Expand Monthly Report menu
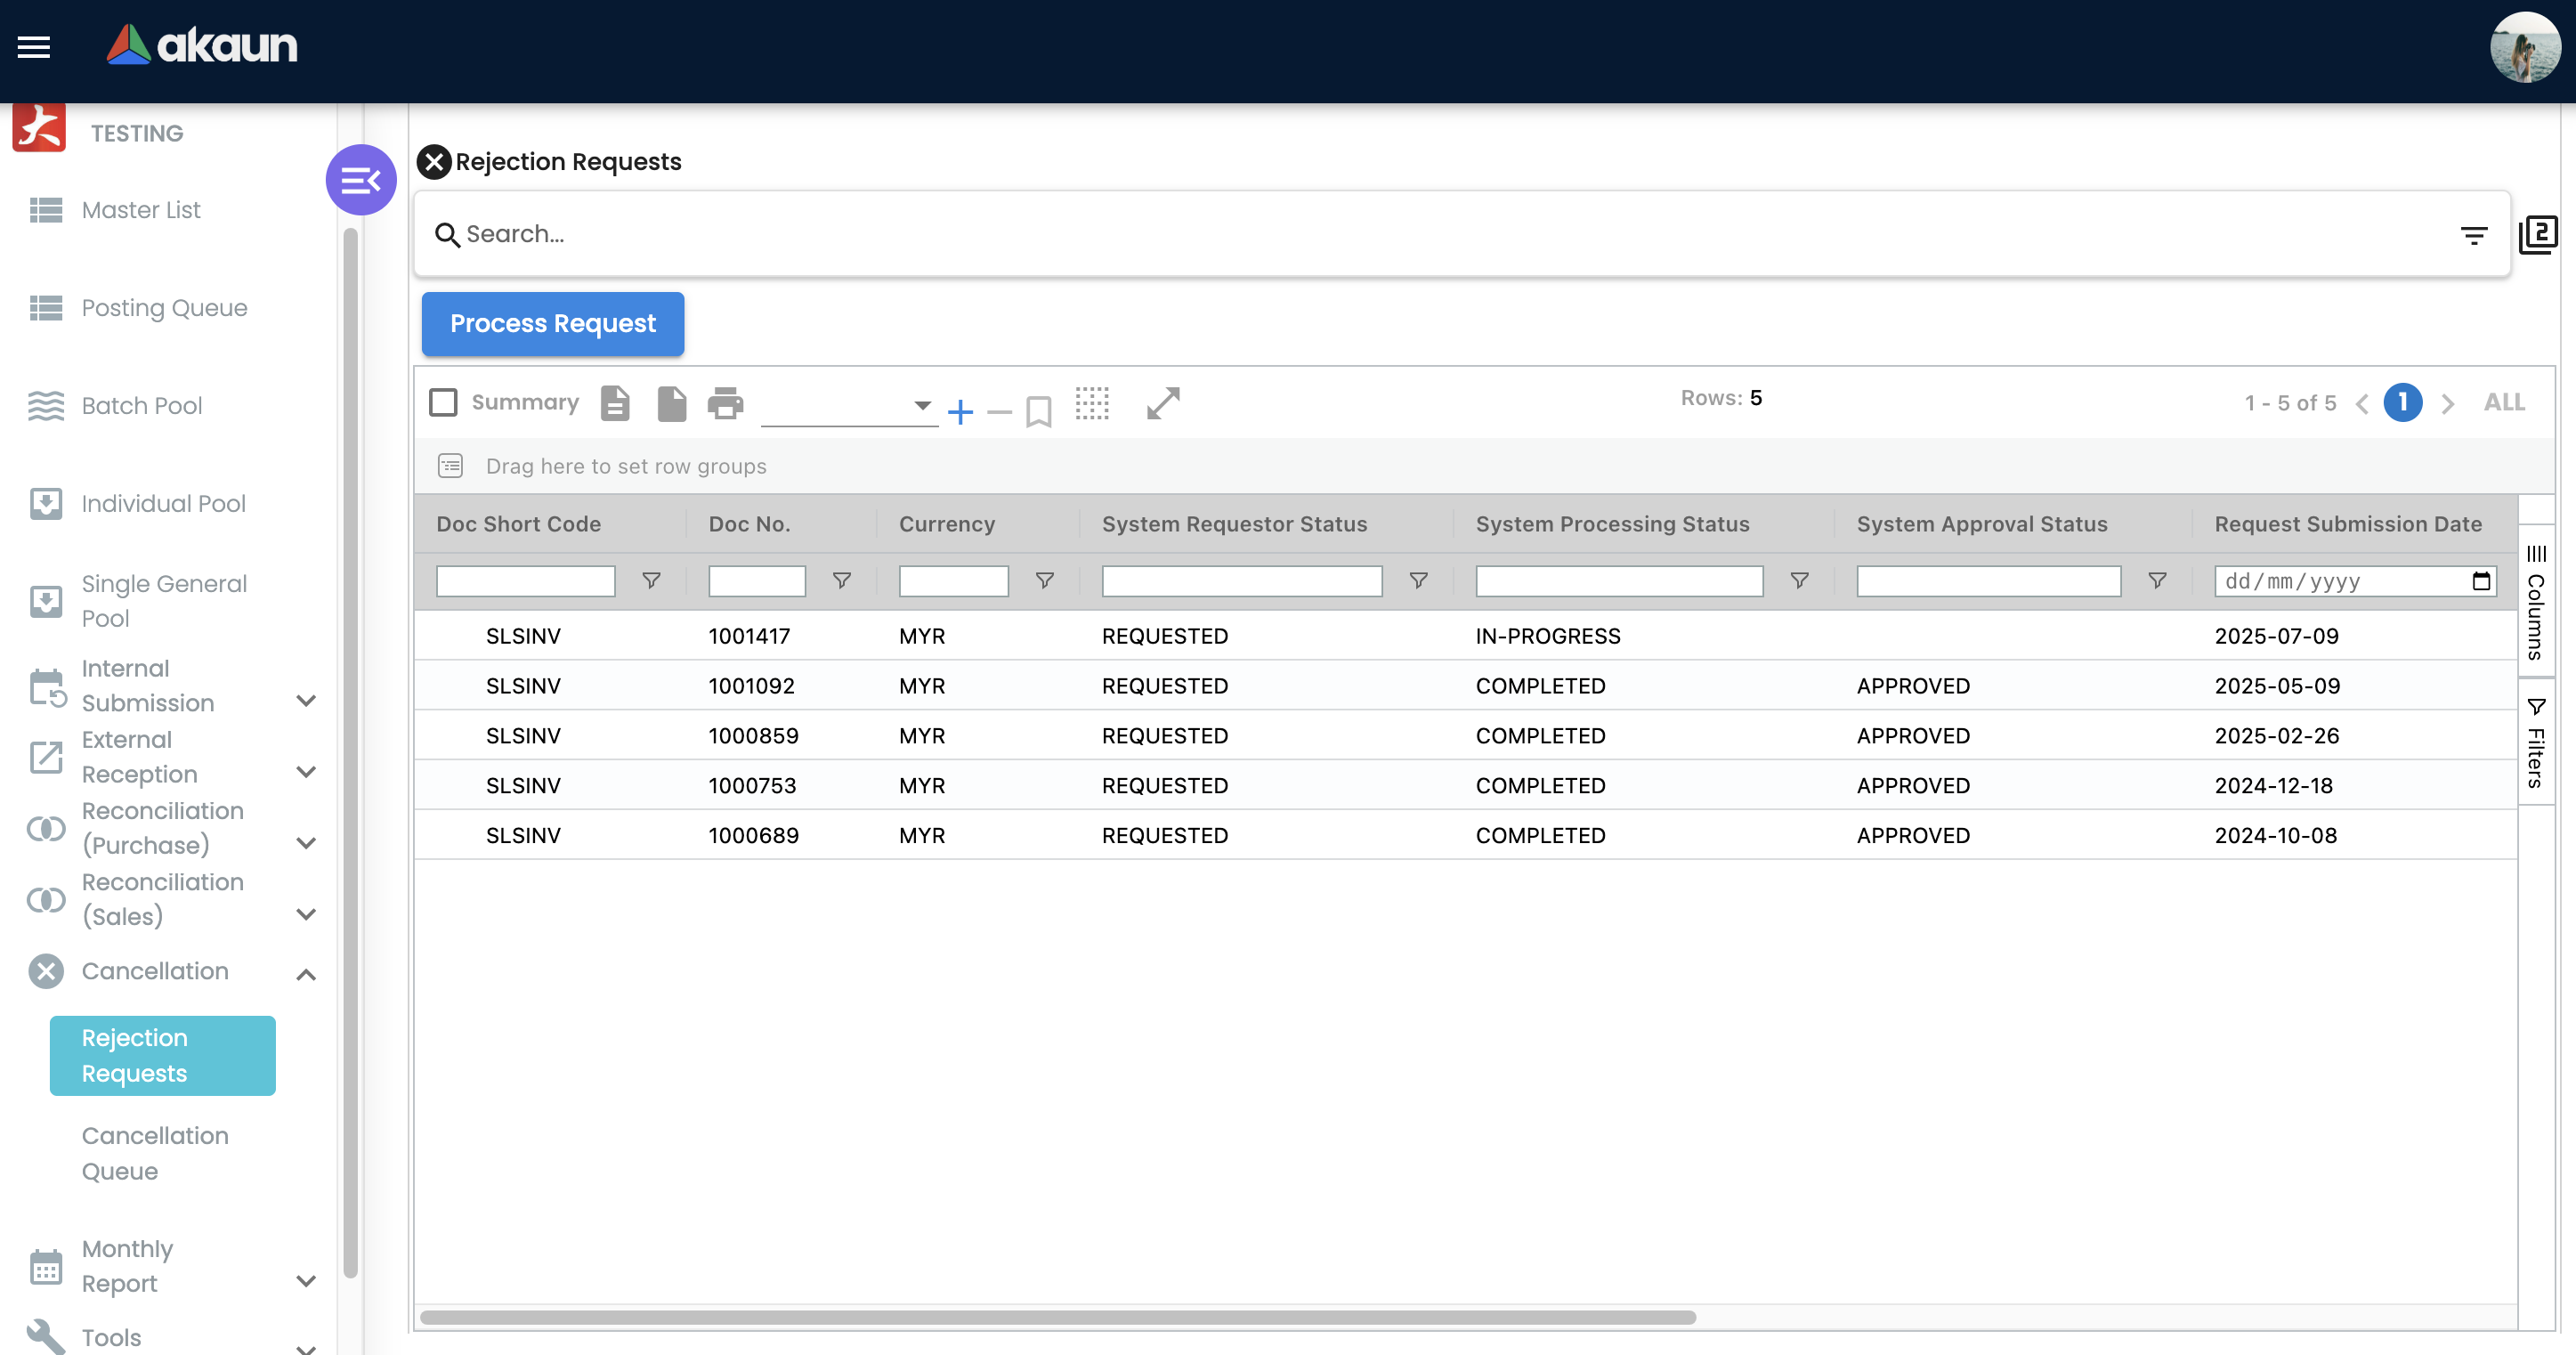2576x1355 pixels. point(306,1281)
